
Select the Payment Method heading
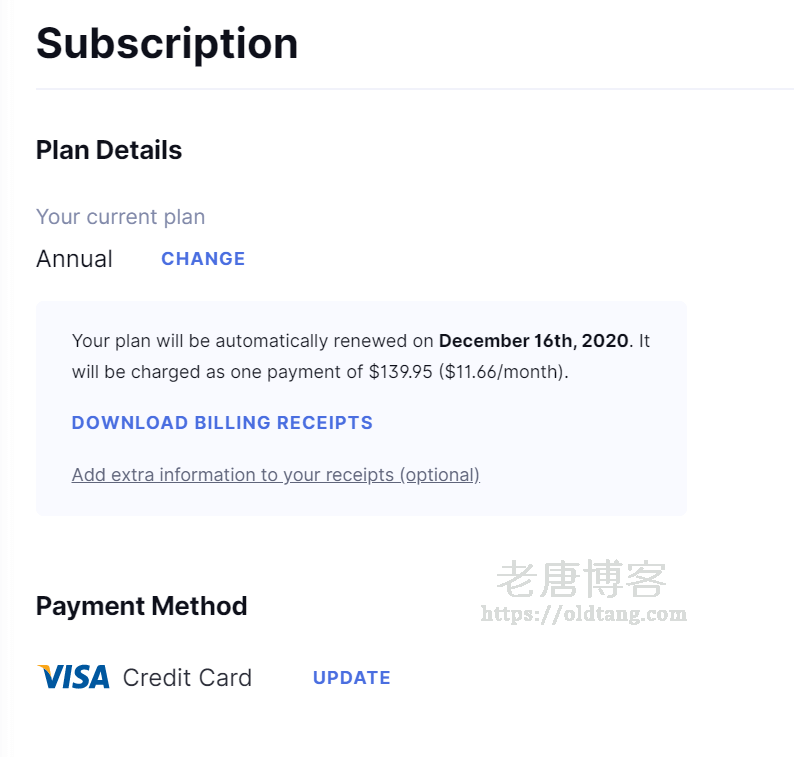(141, 606)
